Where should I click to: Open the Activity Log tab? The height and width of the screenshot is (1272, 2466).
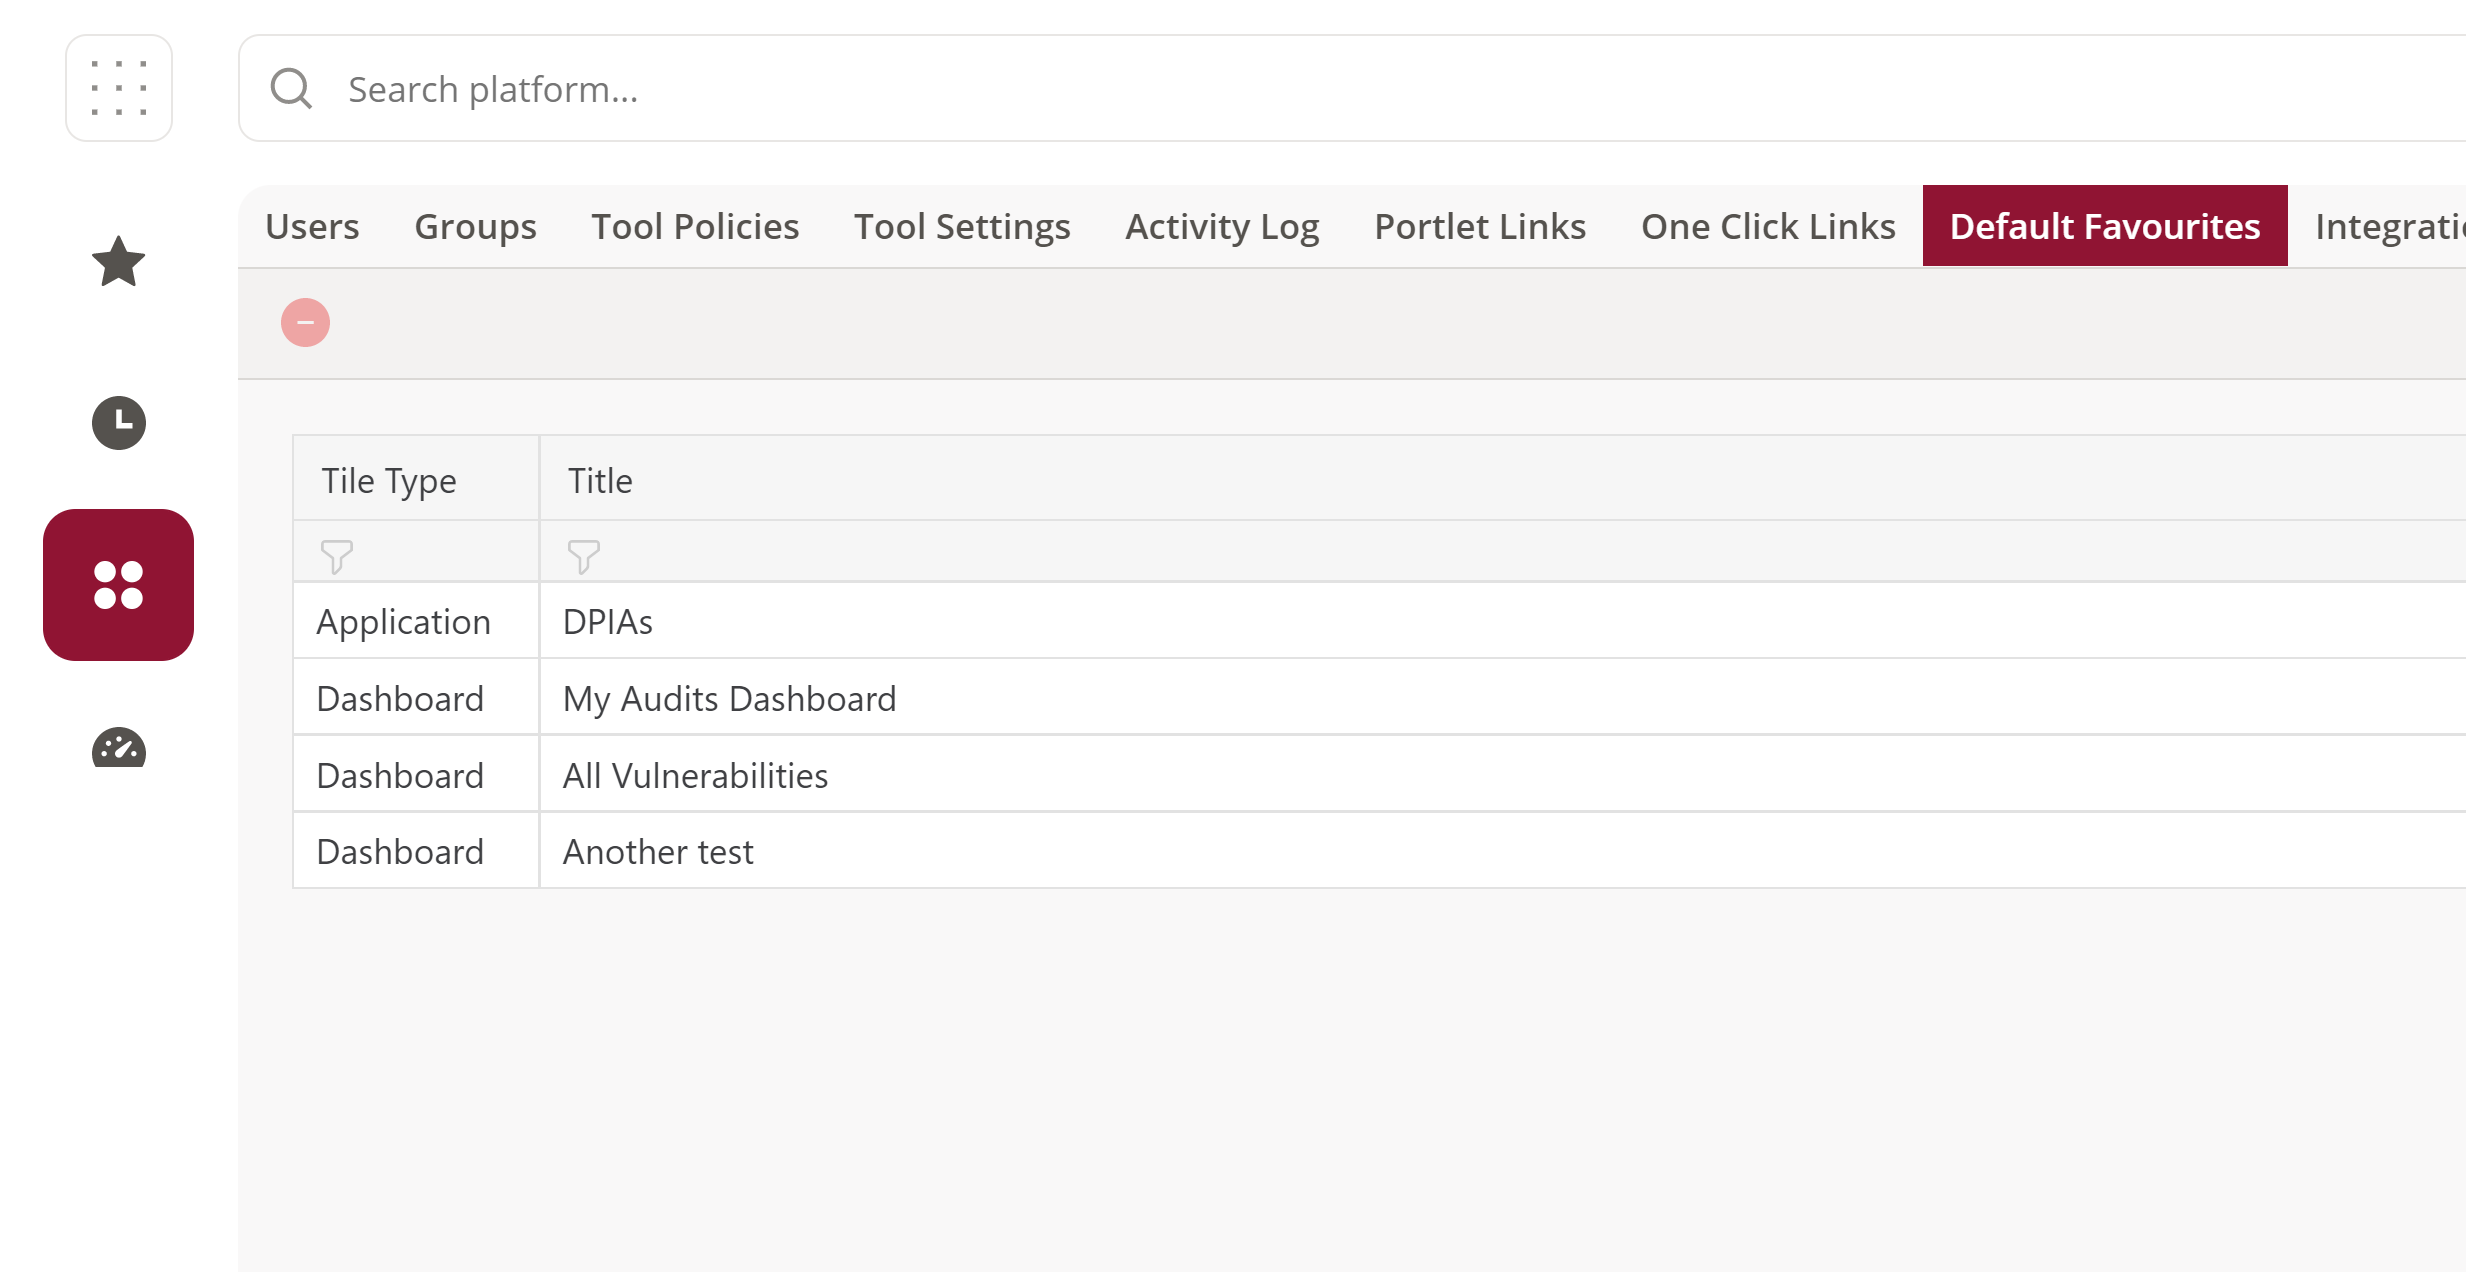click(x=1222, y=226)
